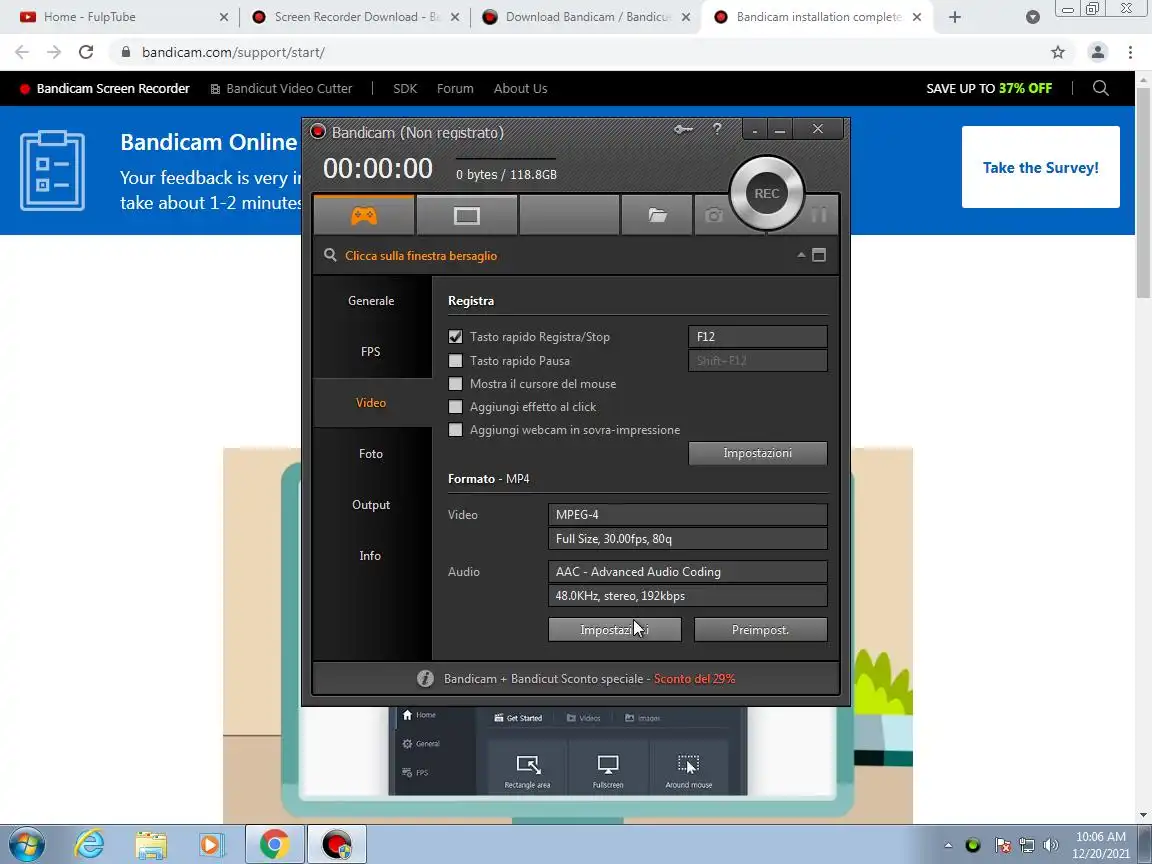Enable Tasto rapido Pausa checkbox
The image size is (1152, 864).
(456, 361)
